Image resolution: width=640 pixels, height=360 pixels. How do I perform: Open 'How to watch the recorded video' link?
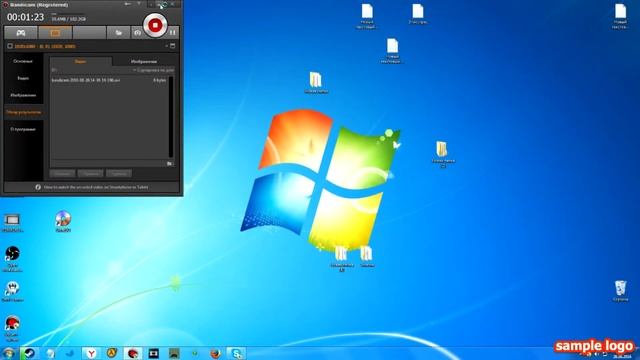[x=96, y=187]
